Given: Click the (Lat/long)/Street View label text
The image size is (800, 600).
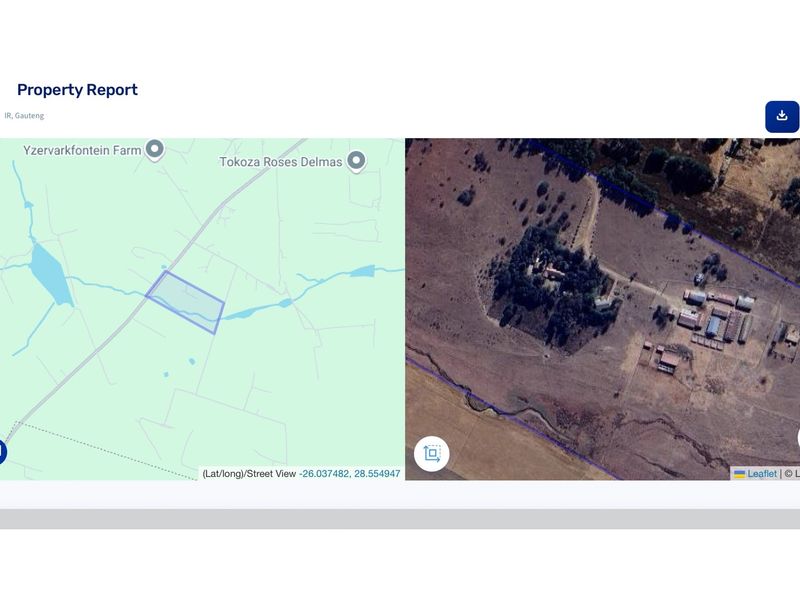Looking at the screenshot, I should point(249,474).
